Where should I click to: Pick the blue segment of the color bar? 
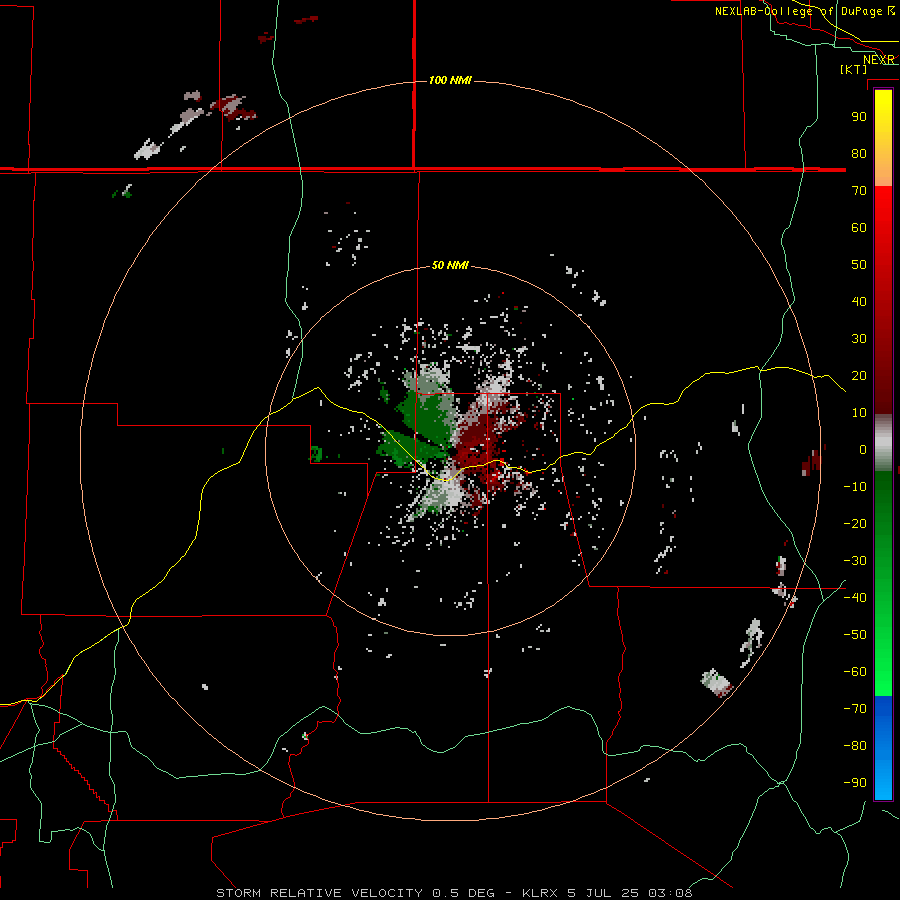point(883,748)
